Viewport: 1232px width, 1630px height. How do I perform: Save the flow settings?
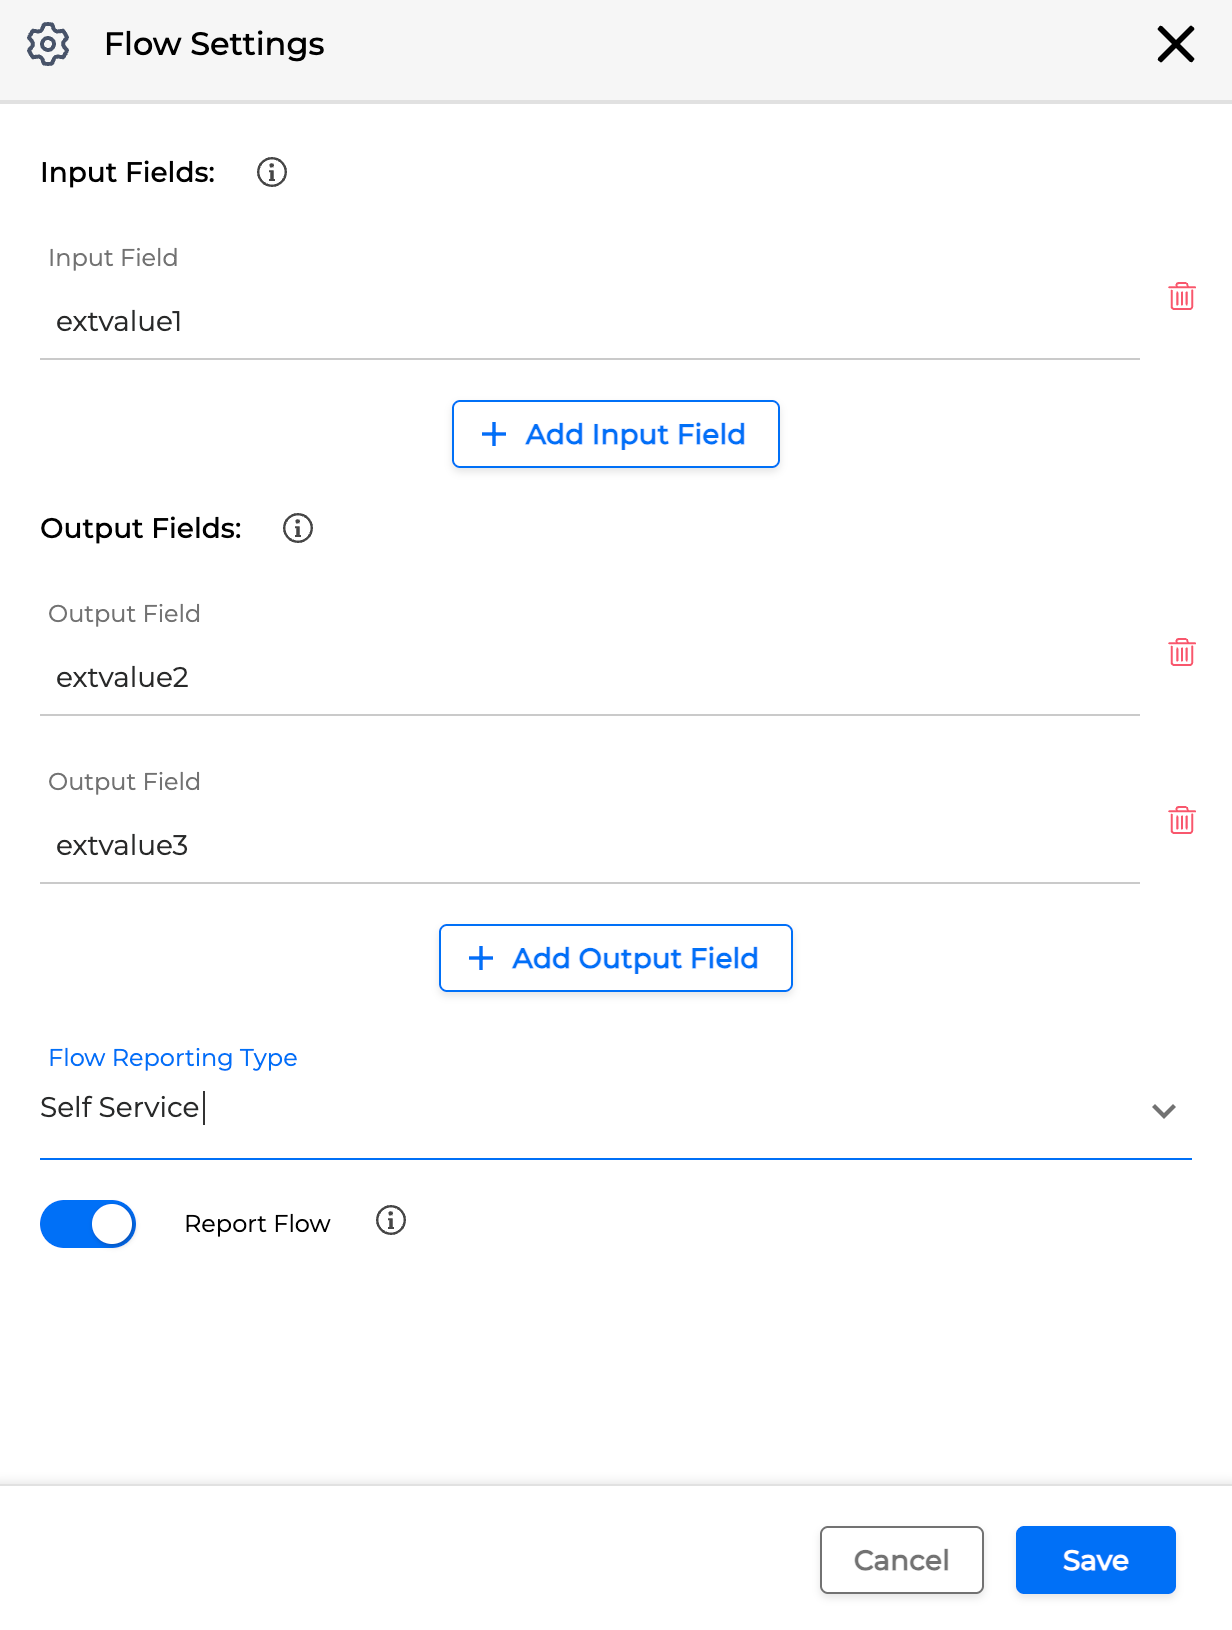(1095, 1560)
